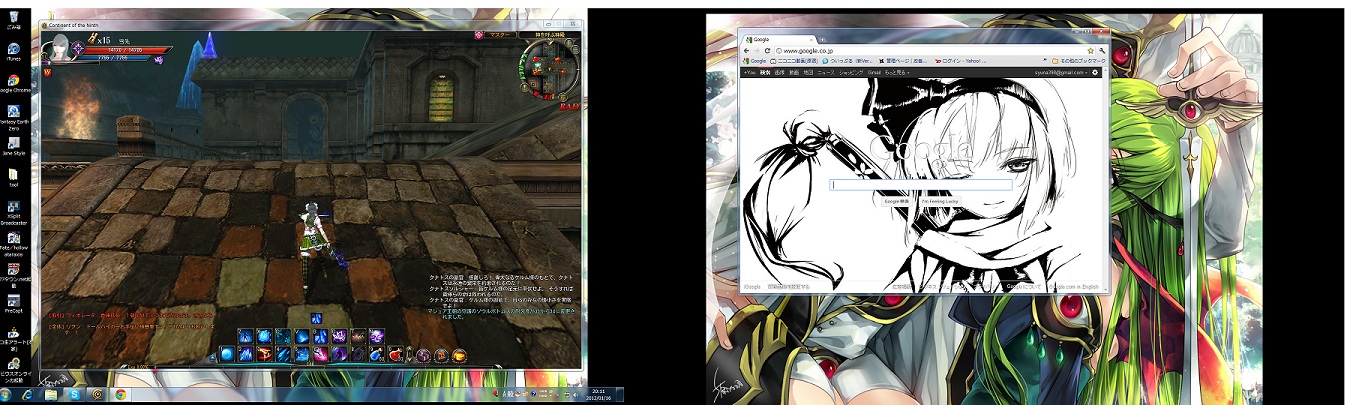This screenshot has height=405, width=1350.
Task: Open Jane Style desktop shortcut
Action: point(14,145)
